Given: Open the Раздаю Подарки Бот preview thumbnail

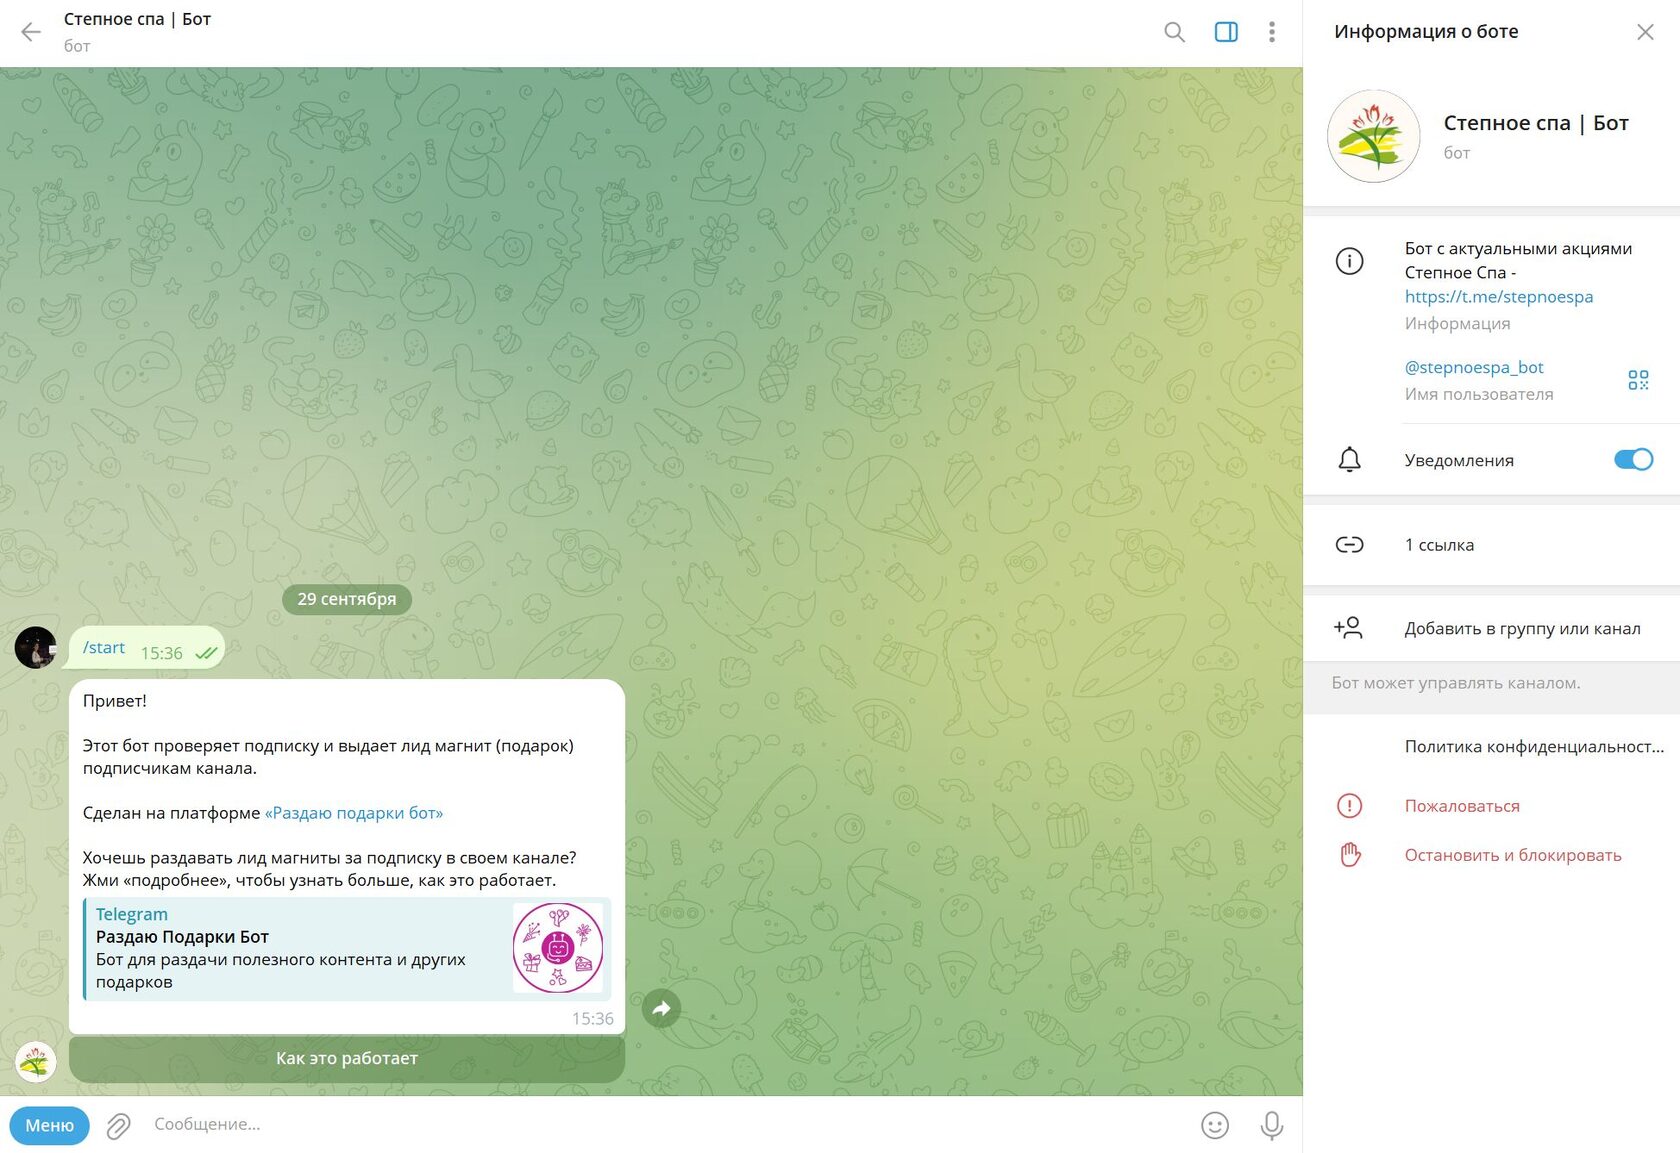Looking at the screenshot, I should [558, 948].
